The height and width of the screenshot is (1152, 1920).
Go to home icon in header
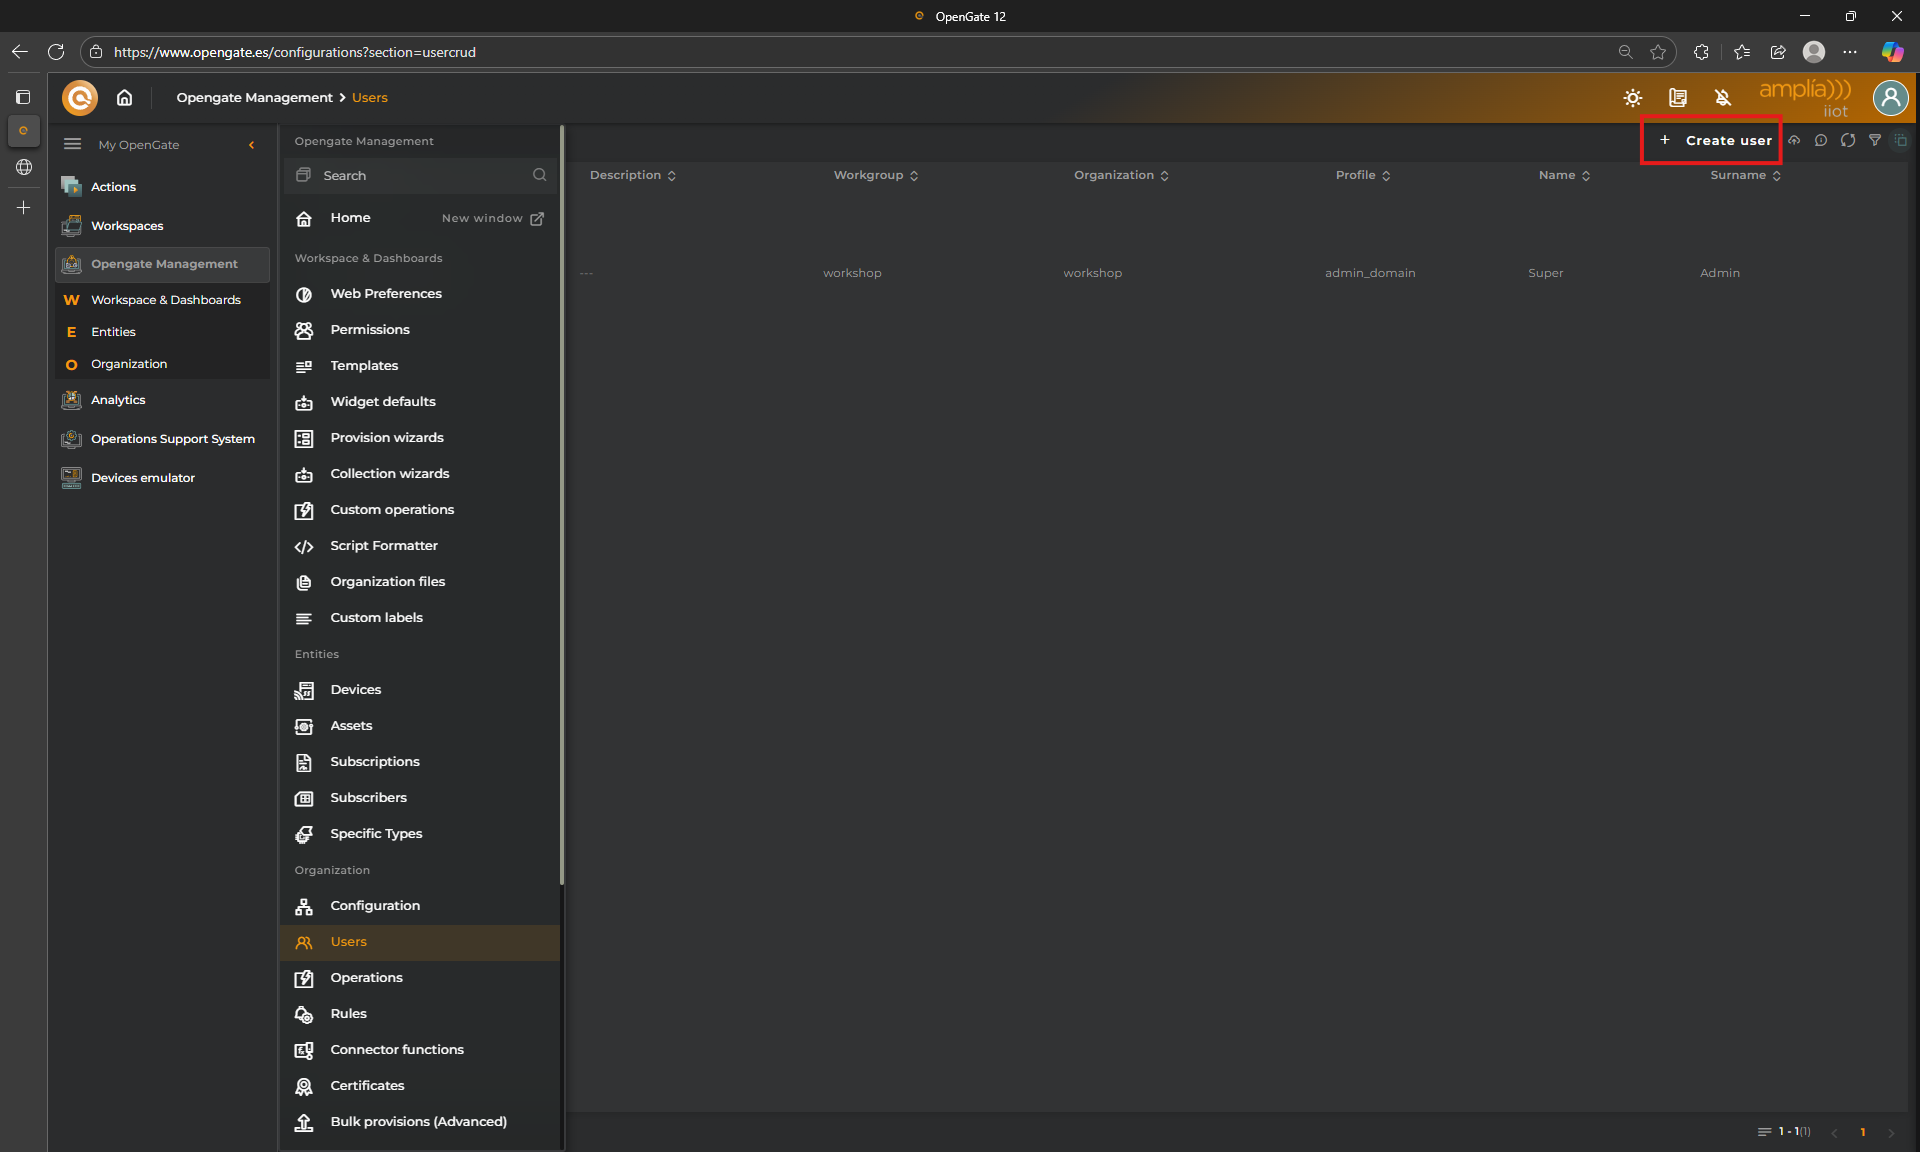124,98
